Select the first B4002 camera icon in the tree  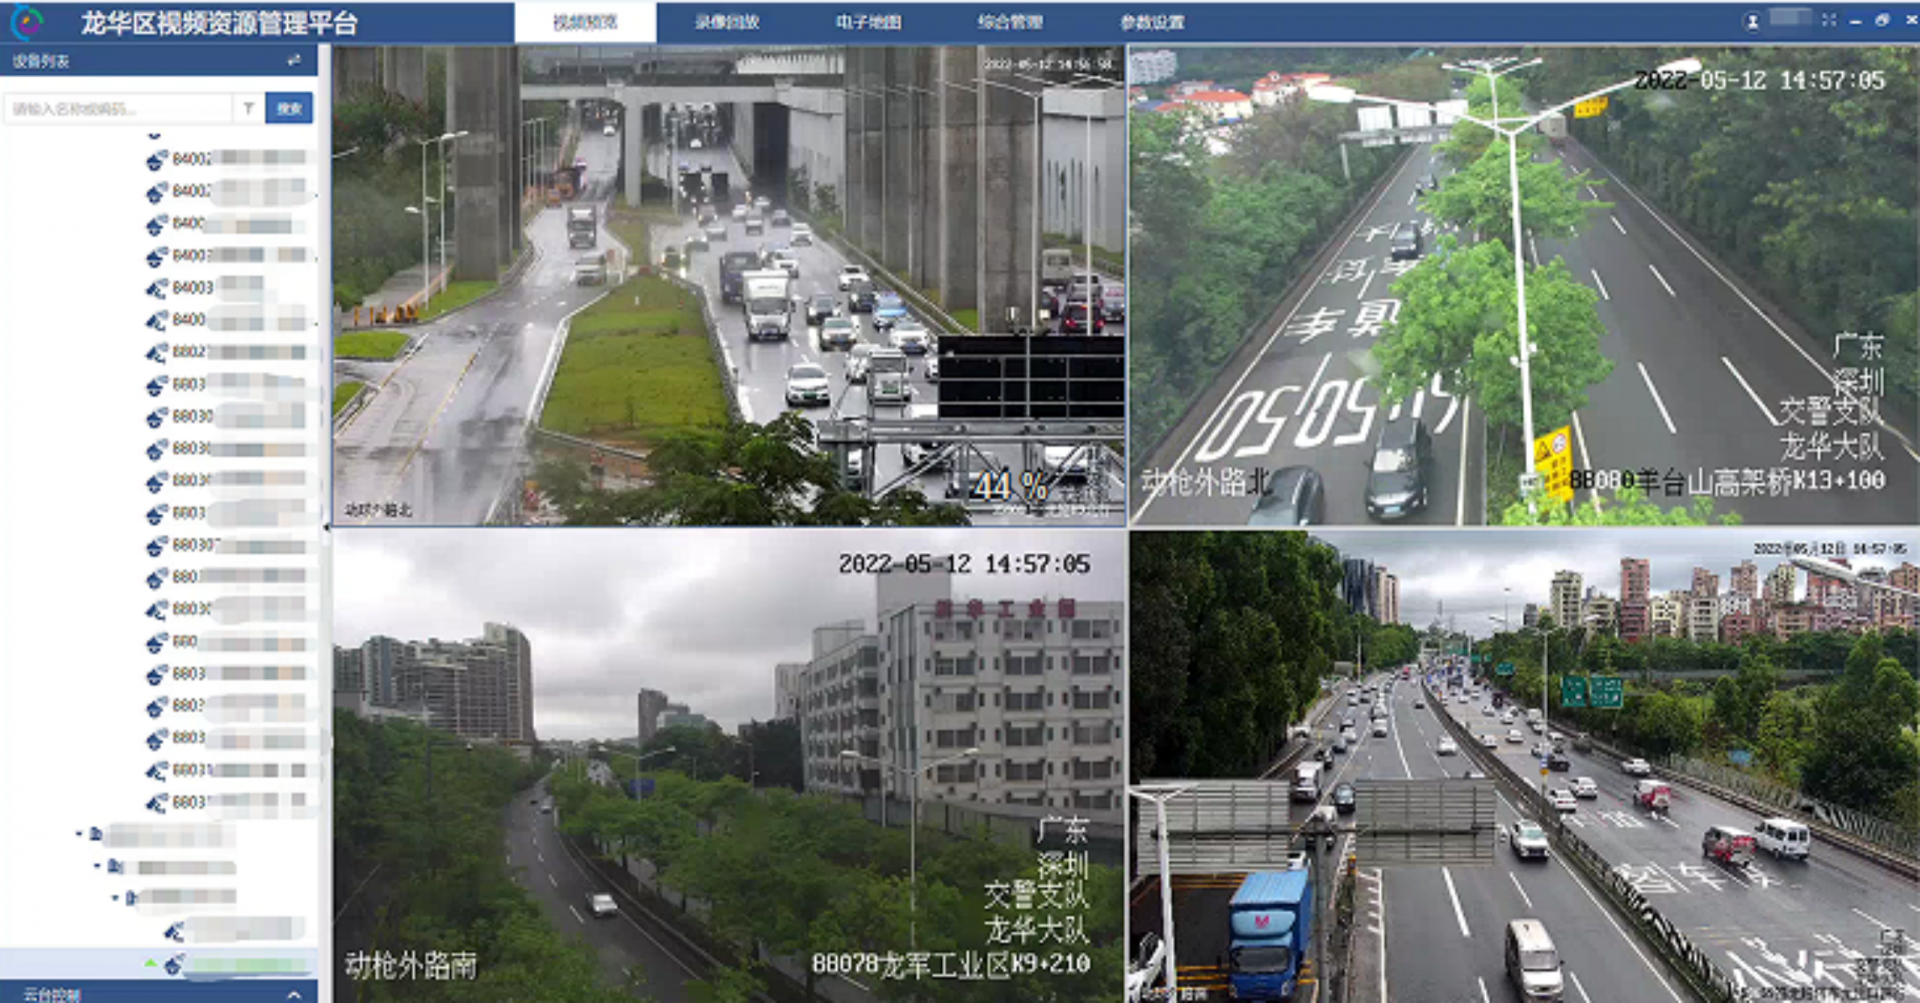(157, 160)
